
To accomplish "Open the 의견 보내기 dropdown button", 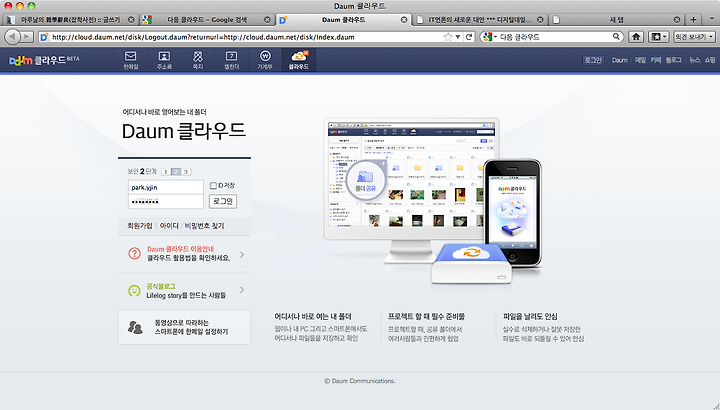I will tap(694, 37).
